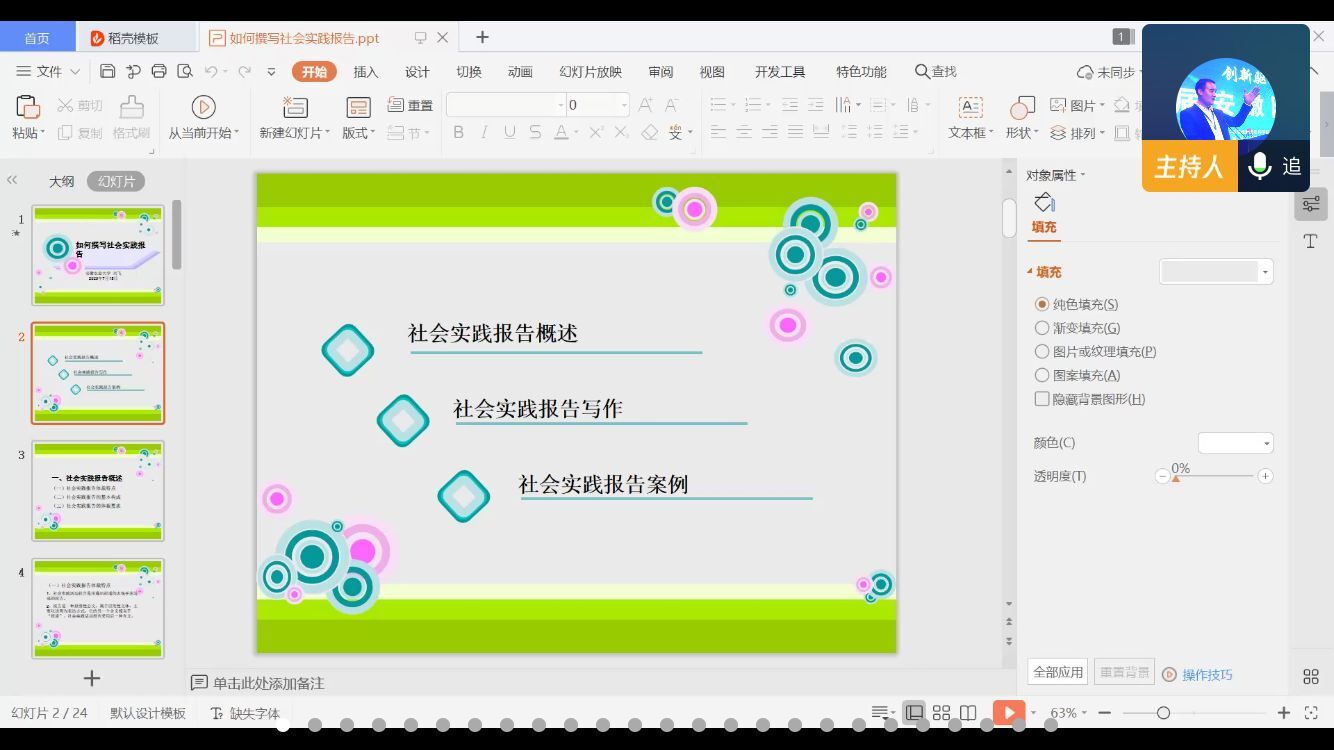Click the Save icon in quick toolbar
This screenshot has width=1334, height=750.
[108, 71]
